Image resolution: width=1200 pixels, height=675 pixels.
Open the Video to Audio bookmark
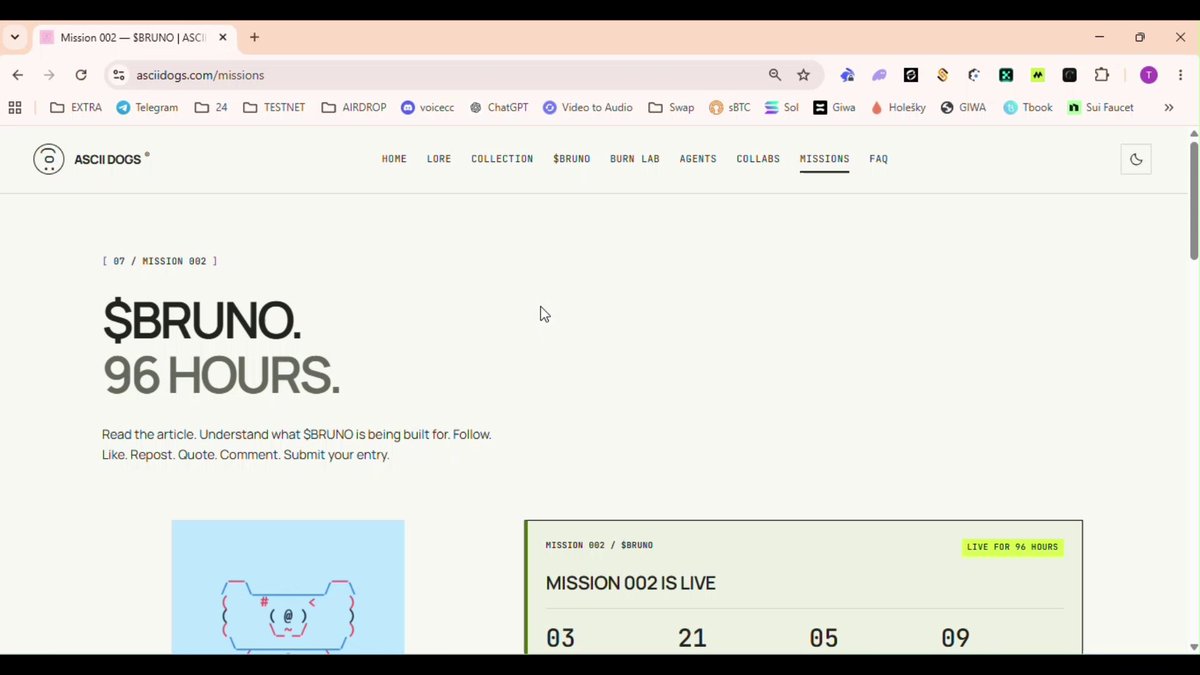(588, 107)
